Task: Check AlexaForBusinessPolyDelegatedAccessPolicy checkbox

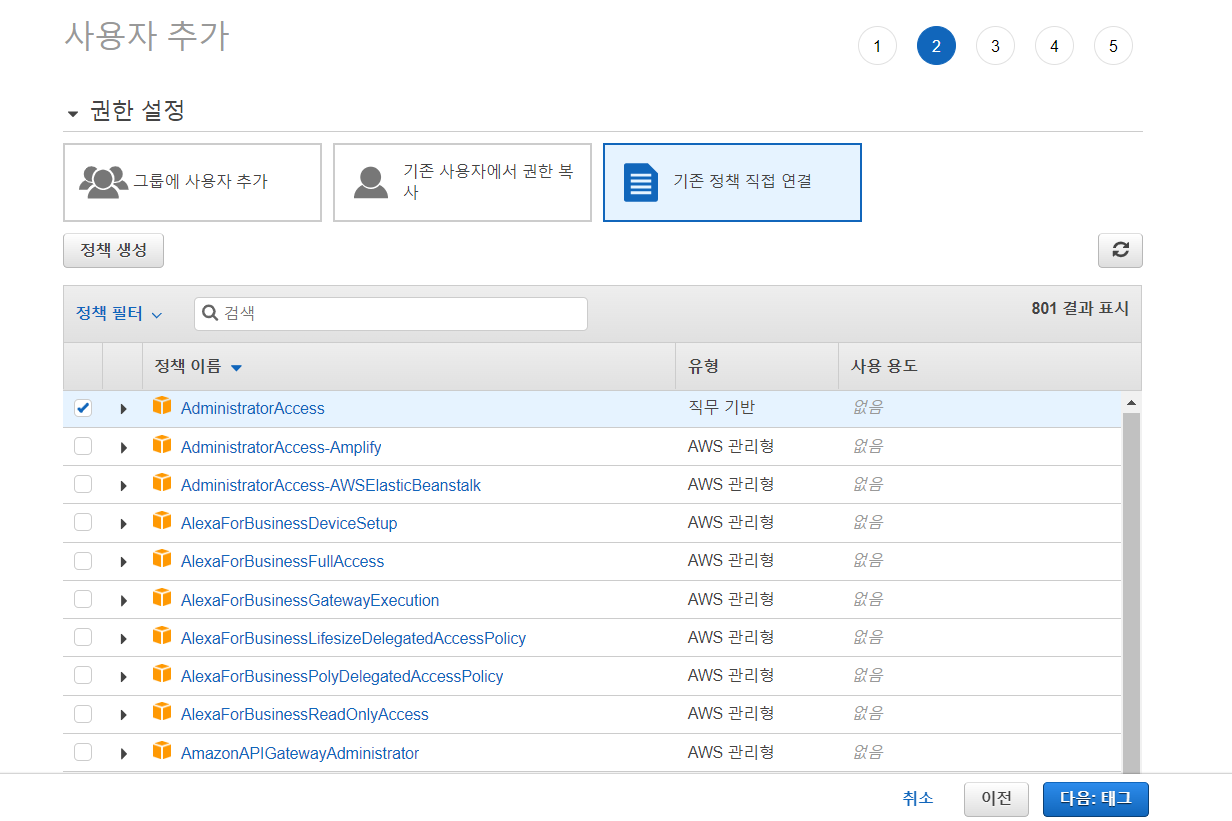Action: coord(83,675)
